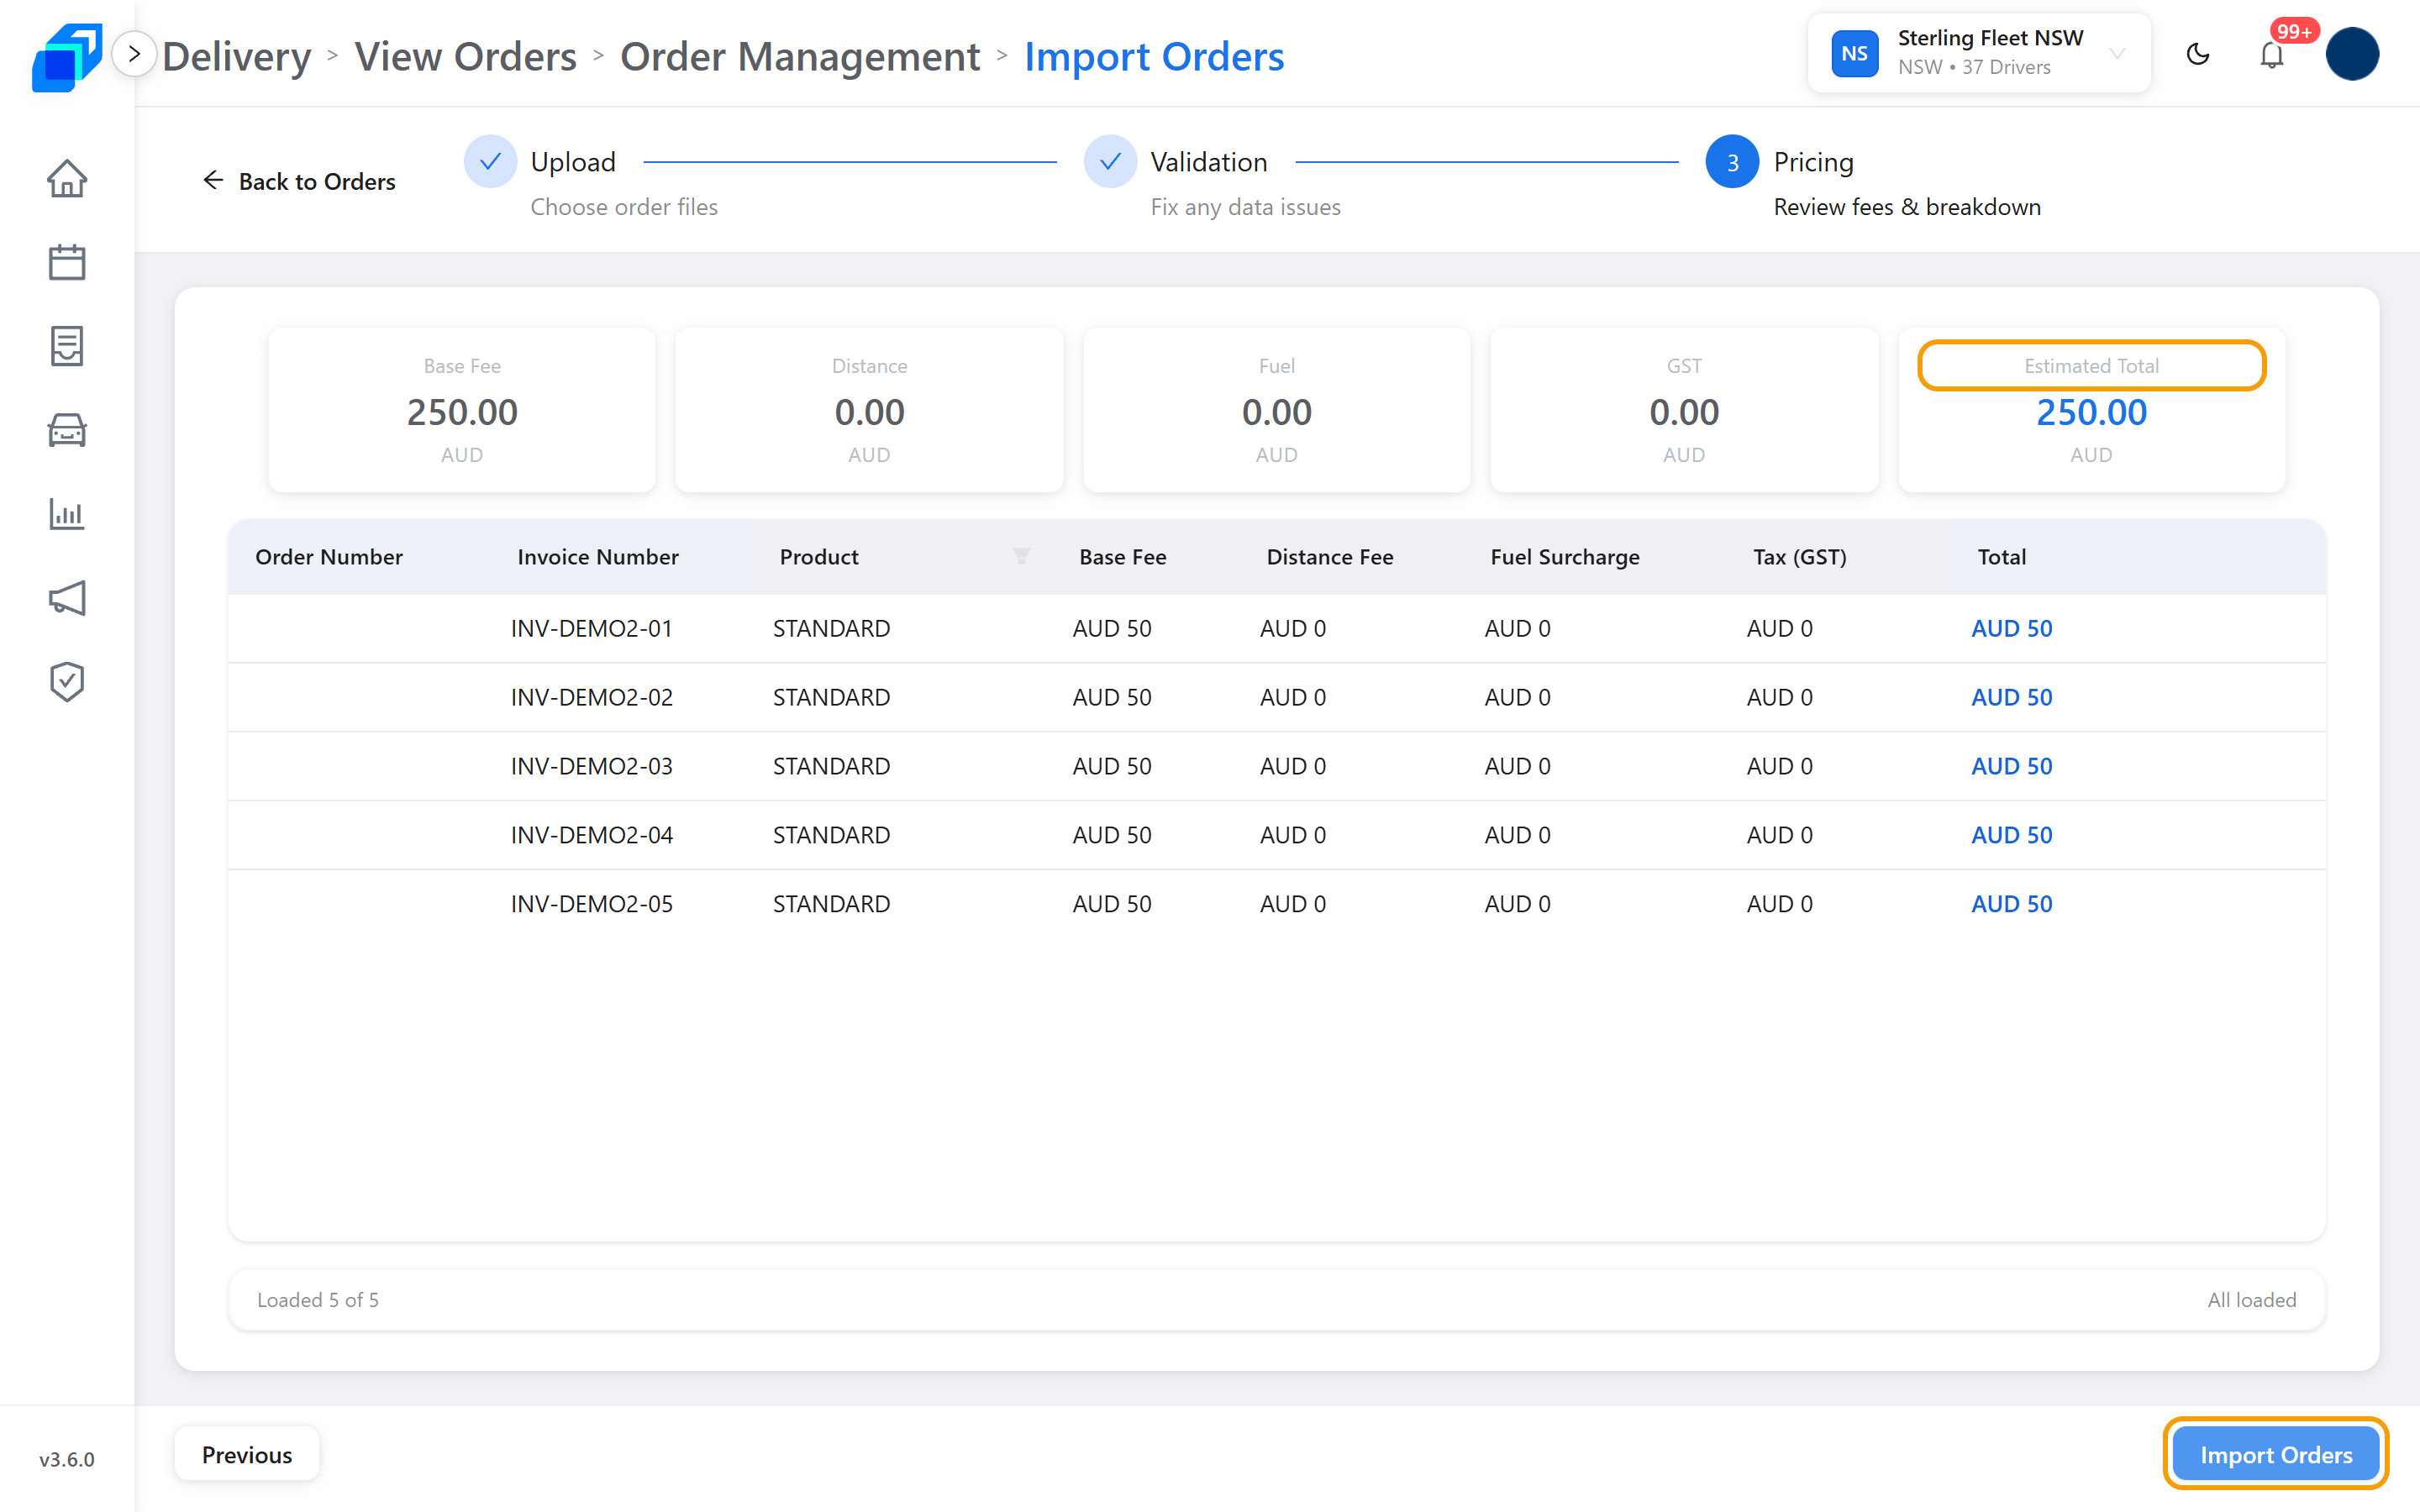The image size is (2420, 1512).
Task: Sort by Invoice Number column header
Action: coord(598,557)
